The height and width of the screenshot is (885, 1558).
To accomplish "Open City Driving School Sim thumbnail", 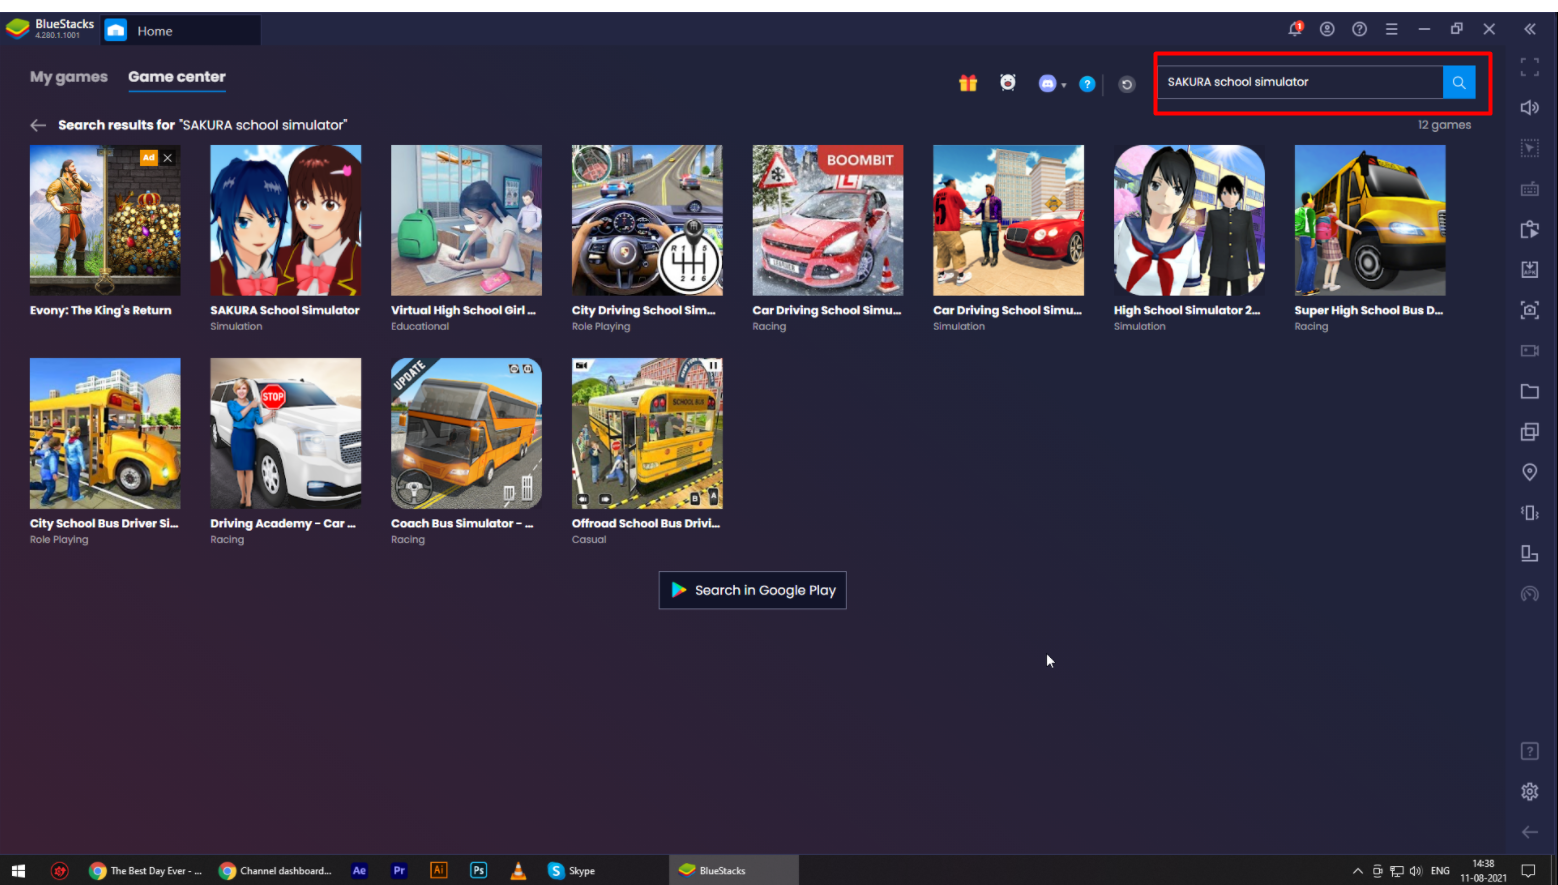I will [x=647, y=220].
